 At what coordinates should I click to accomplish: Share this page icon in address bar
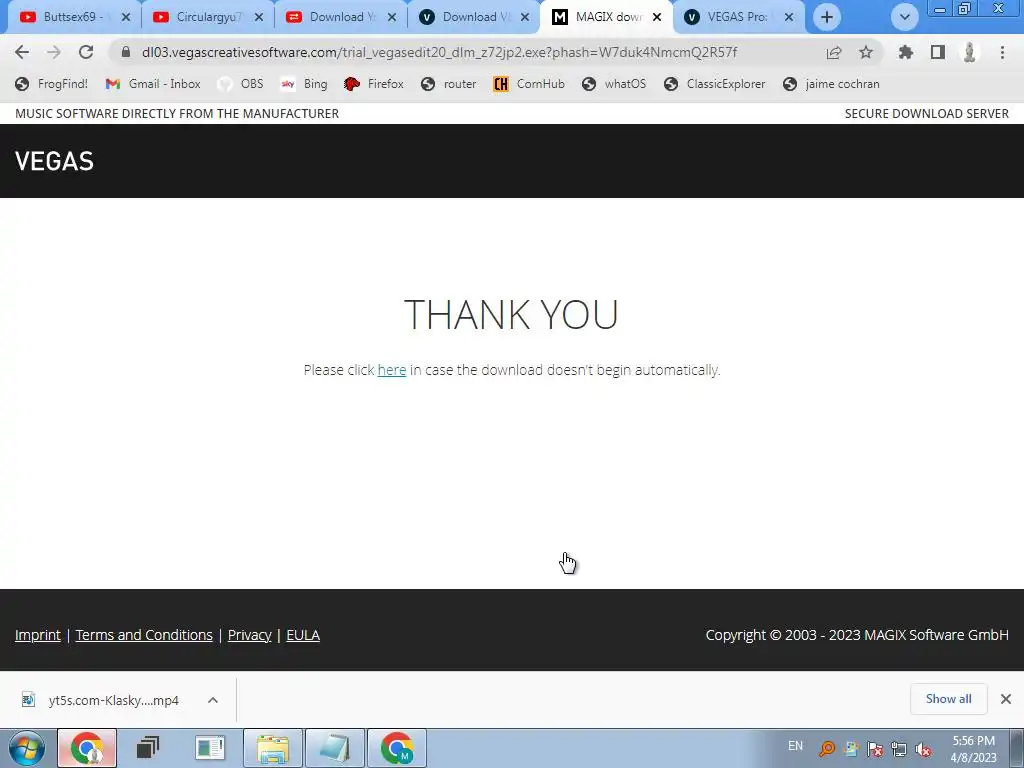pyautogui.click(x=834, y=52)
